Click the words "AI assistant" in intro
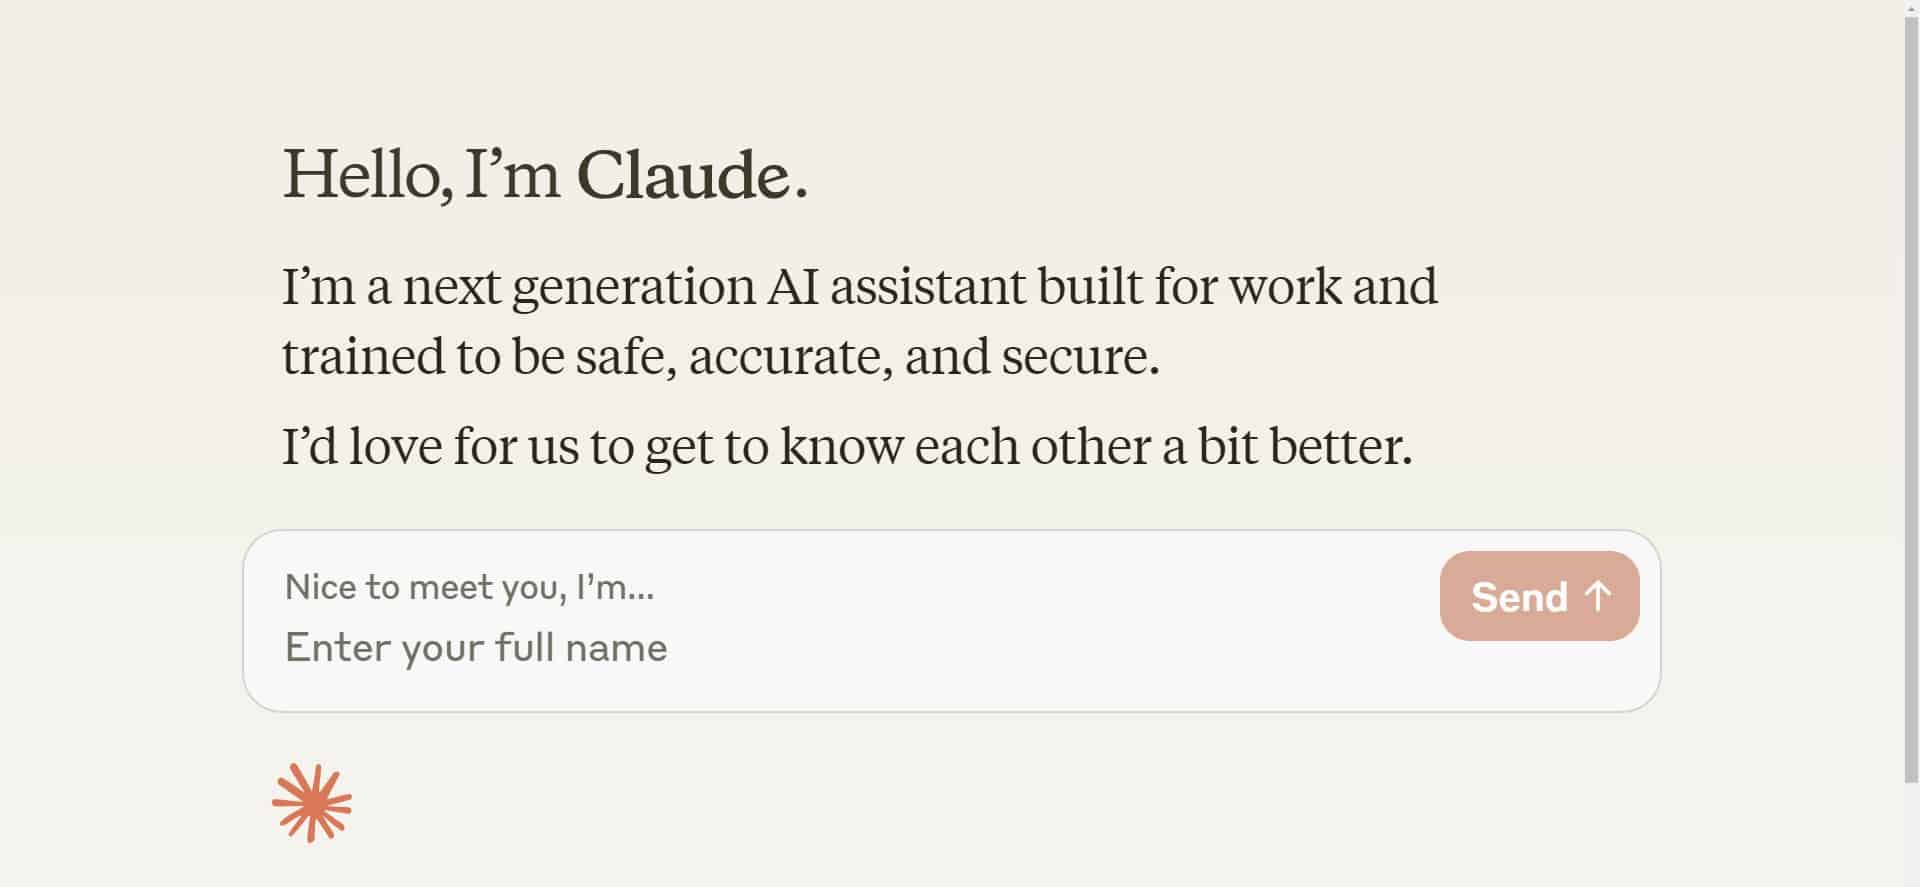This screenshot has width=1920, height=887. pyautogui.click(x=896, y=287)
